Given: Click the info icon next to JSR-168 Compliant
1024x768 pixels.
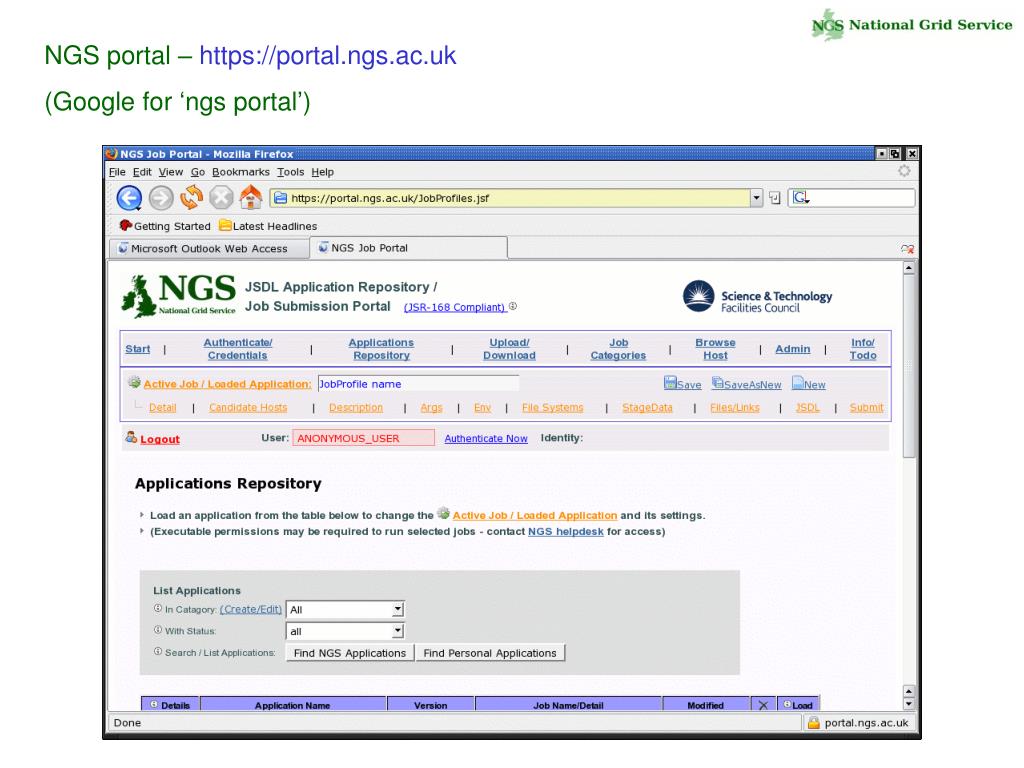Looking at the screenshot, I should pyautogui.click(x=513, y=306).
